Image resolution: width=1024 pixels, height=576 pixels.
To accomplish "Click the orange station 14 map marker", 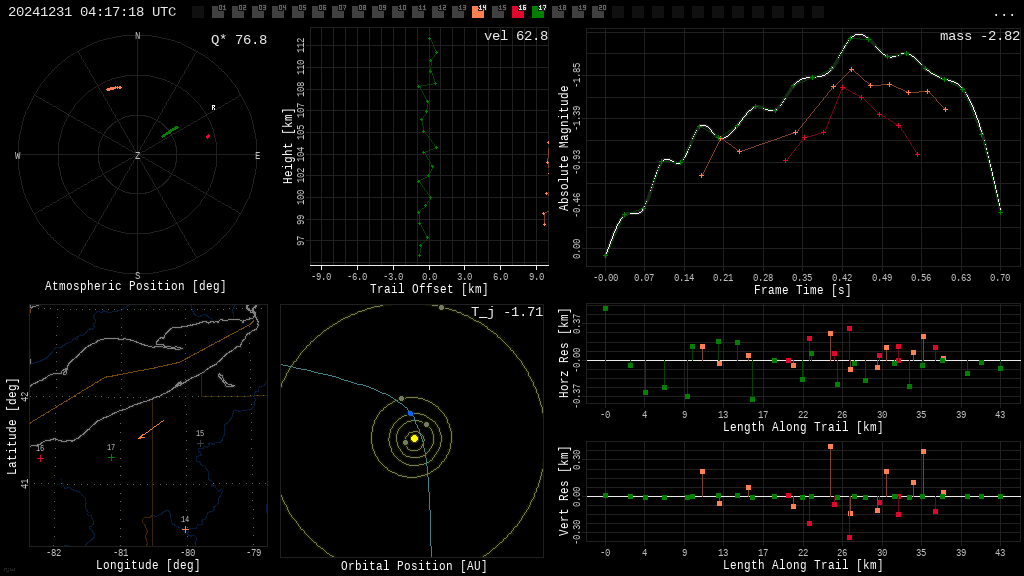I will coord(185,530).
